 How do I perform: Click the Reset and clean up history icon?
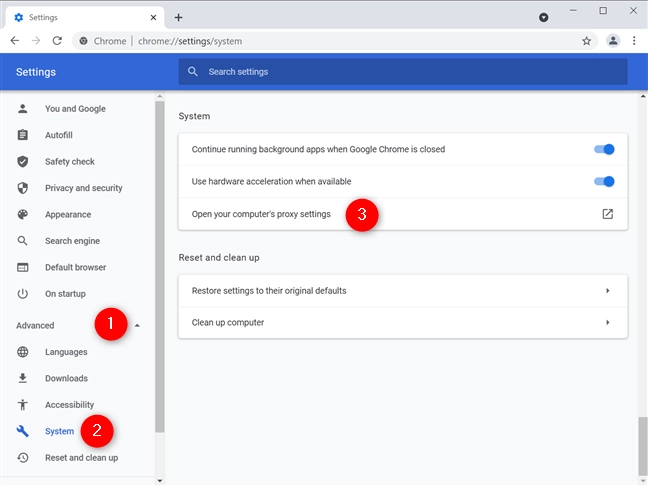[23, 457]
